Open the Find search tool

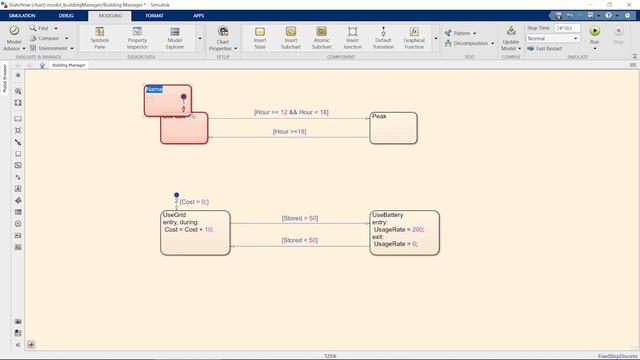(39, 28)
